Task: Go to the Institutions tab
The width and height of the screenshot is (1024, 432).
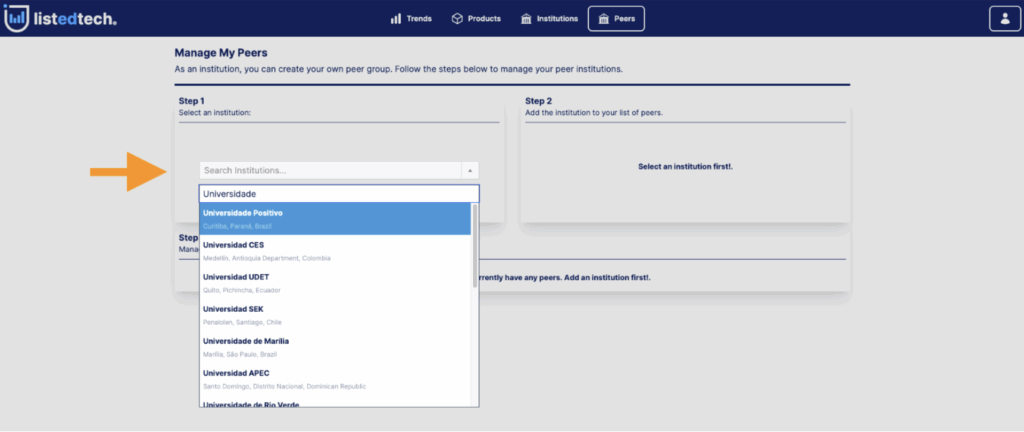Action: (549, 18)
